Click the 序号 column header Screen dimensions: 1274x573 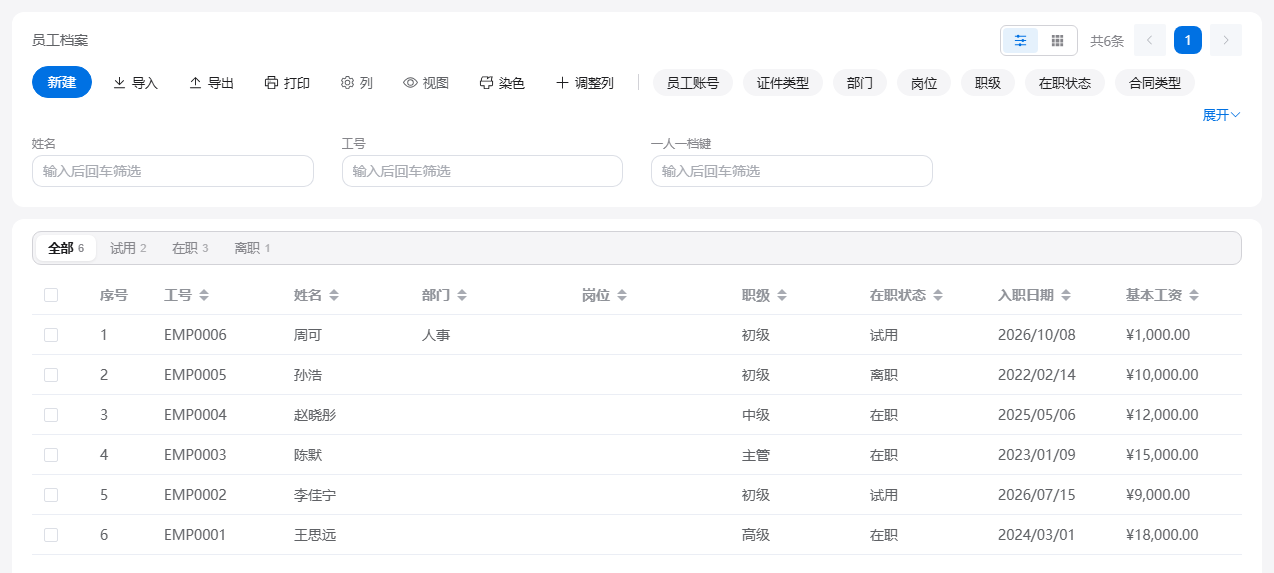pos(114,295)
